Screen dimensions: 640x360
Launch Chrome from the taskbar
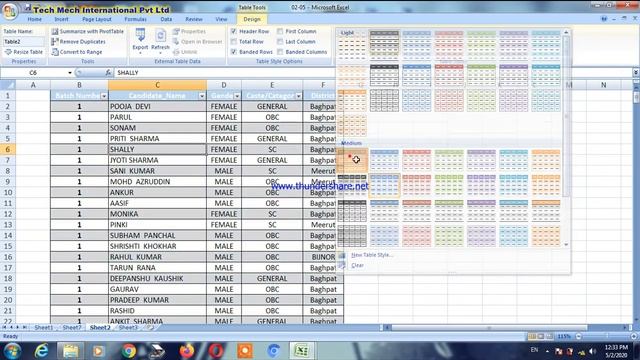click(x=129, y=351)
